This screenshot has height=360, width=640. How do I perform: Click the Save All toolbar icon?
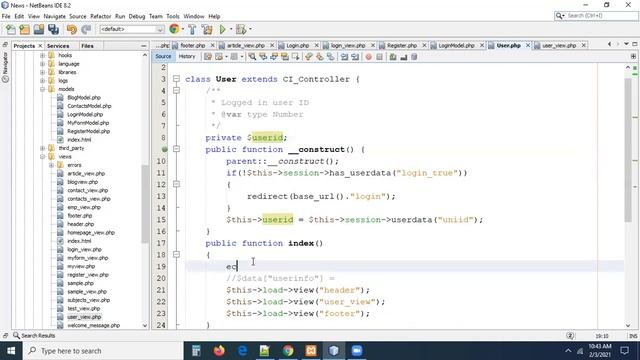(53, 29)
